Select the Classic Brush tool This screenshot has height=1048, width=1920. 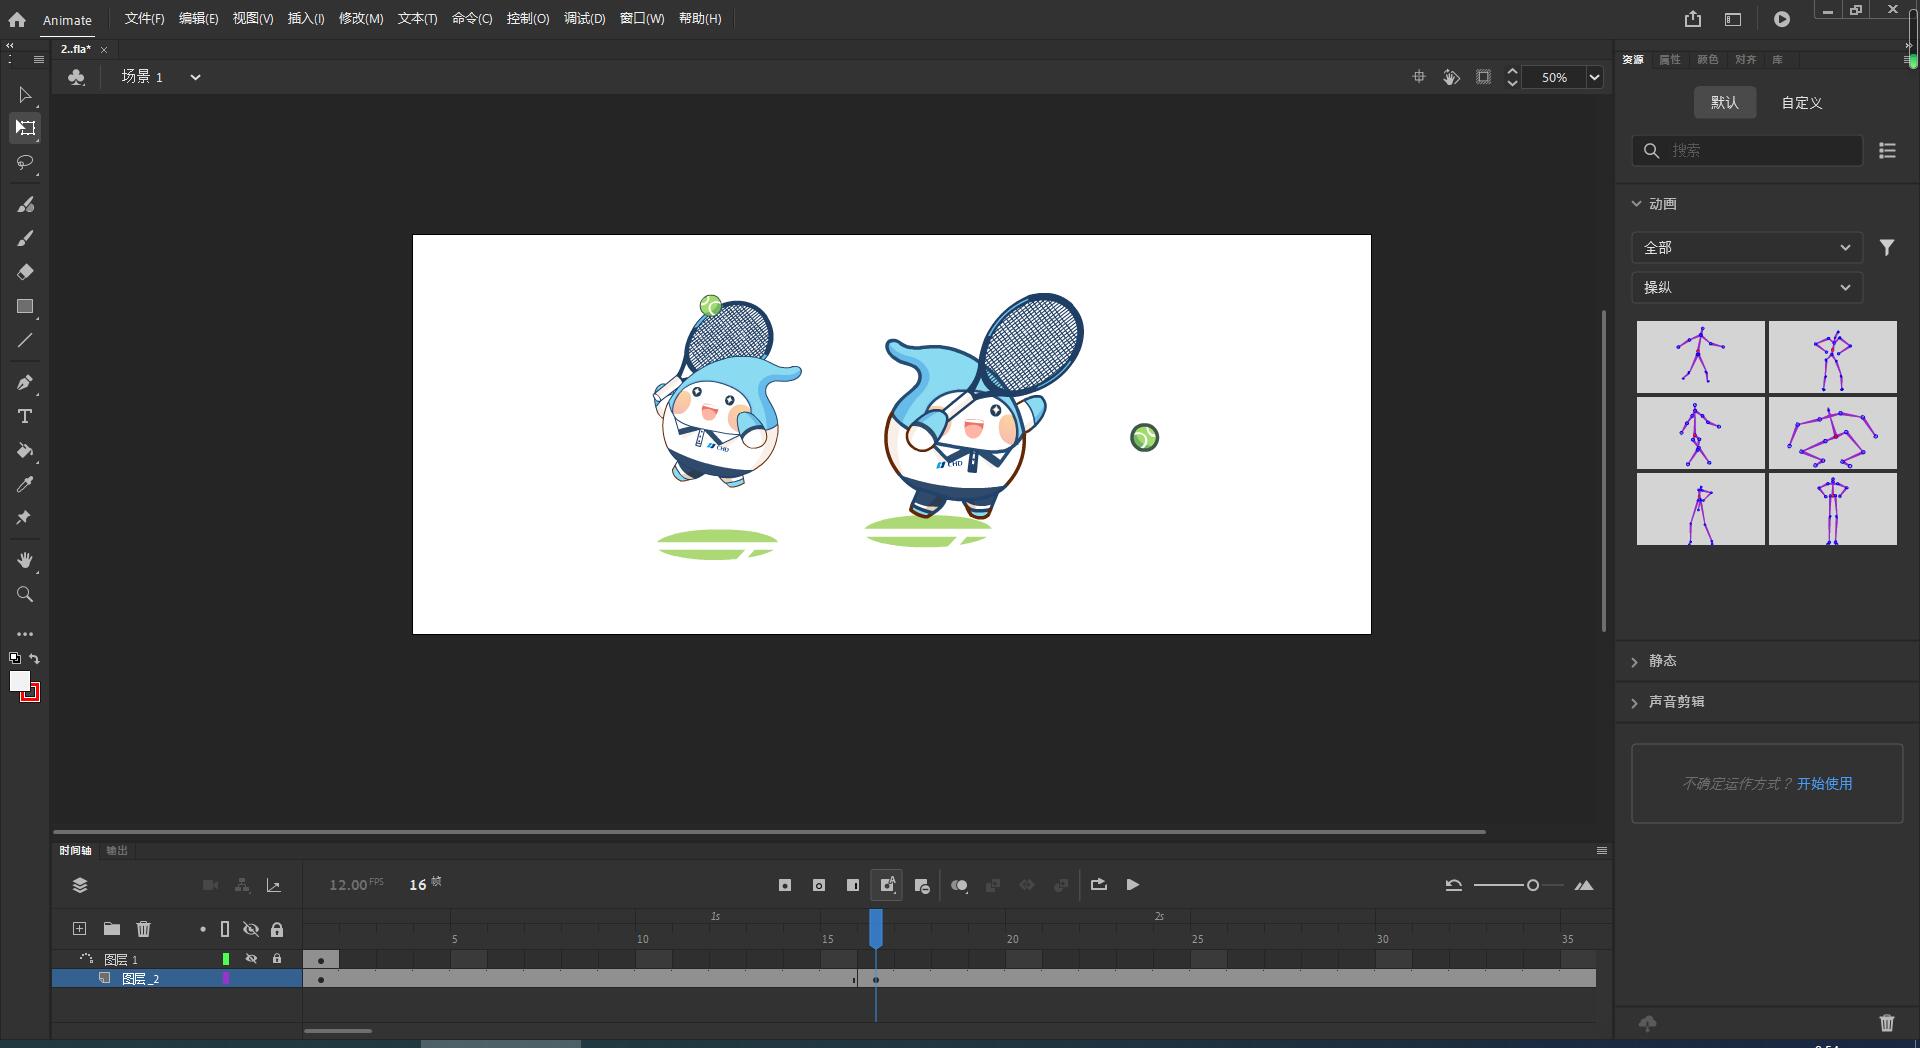(x=25, y=238)
